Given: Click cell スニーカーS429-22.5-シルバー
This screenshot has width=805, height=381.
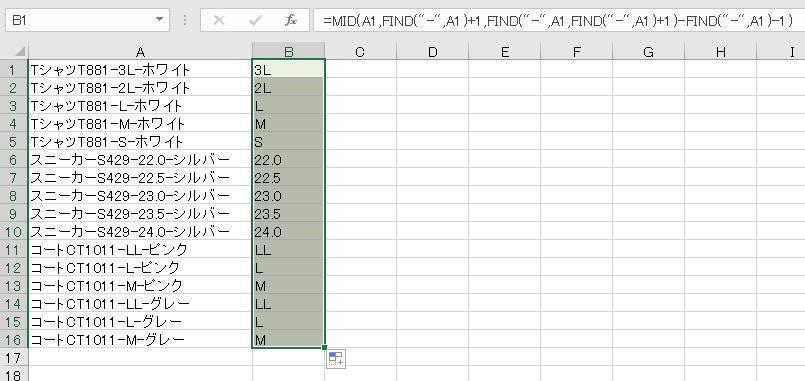Looking at the screenshot, I should click(x=140, y=177).
